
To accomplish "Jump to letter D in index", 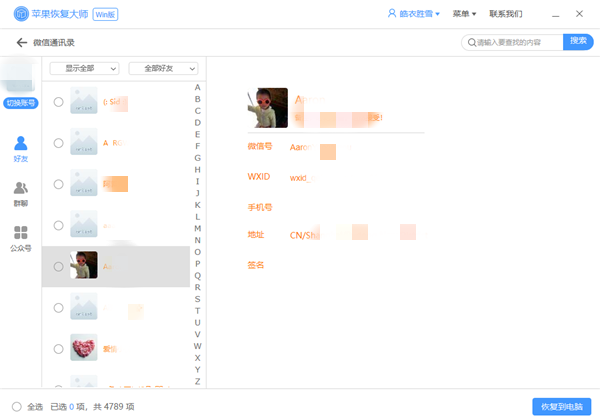I will (197, 123).
